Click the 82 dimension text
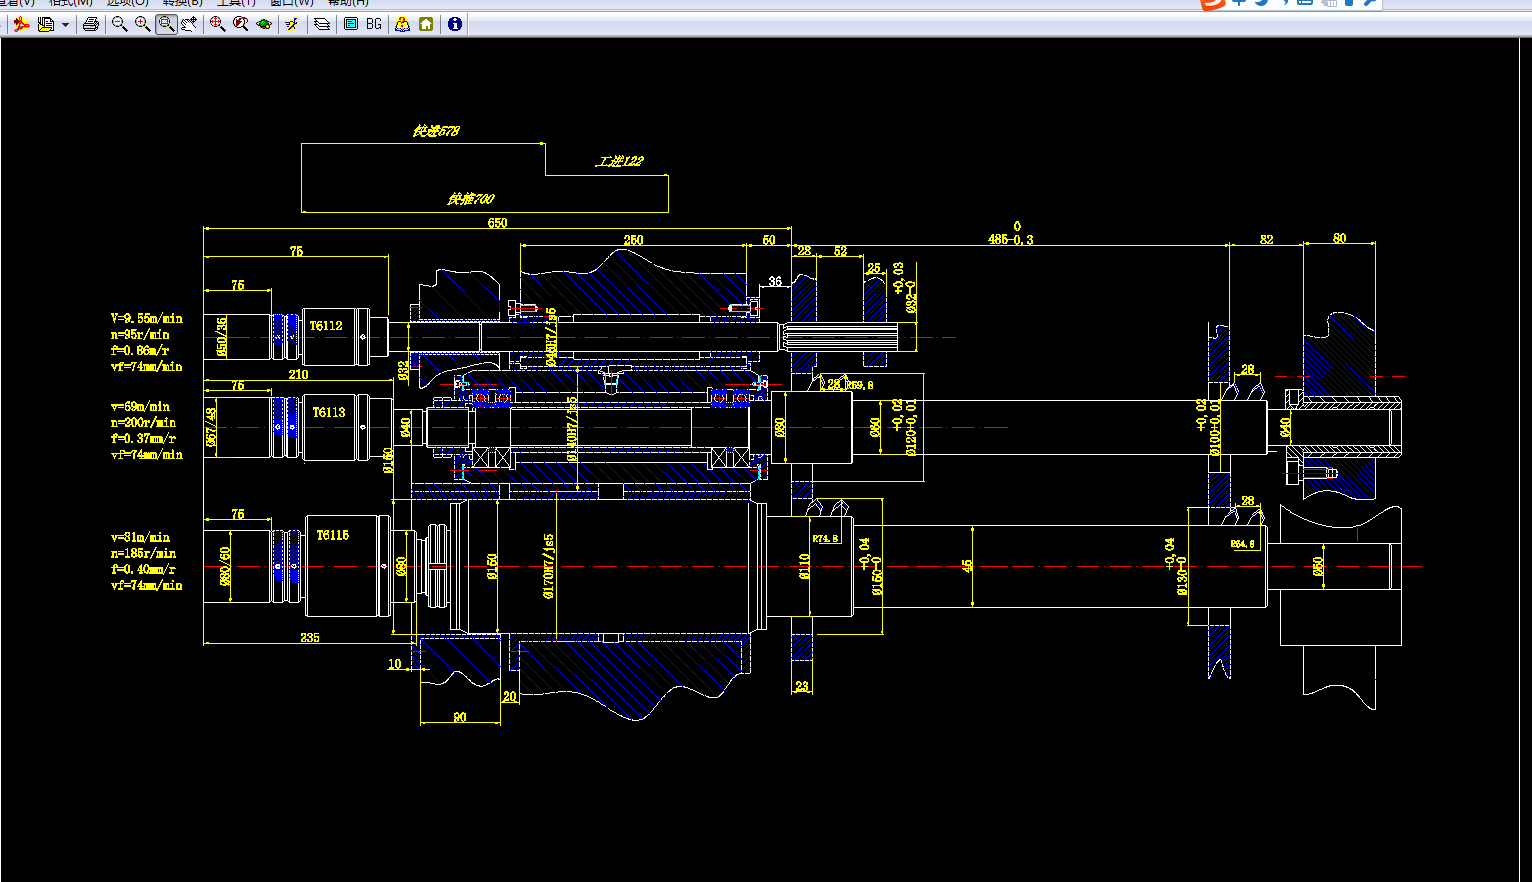 pos(1267,240)
